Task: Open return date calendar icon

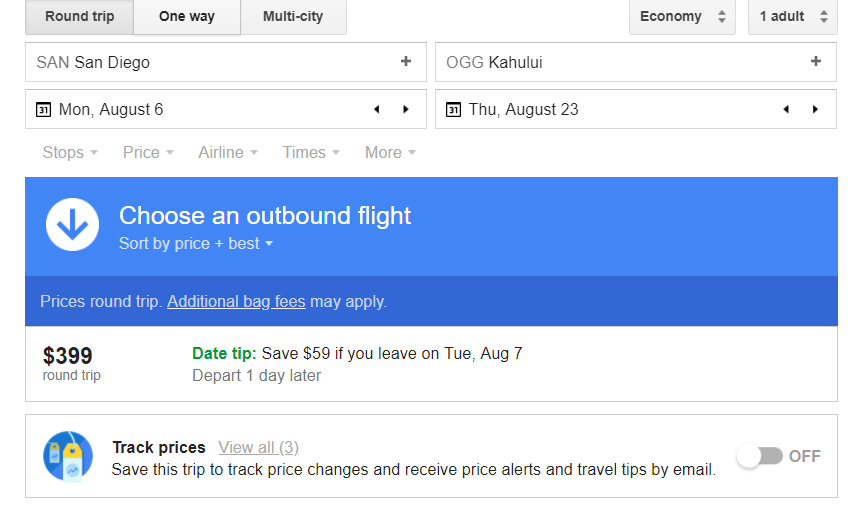Action: pyautogui.click(x=454, y=109)
